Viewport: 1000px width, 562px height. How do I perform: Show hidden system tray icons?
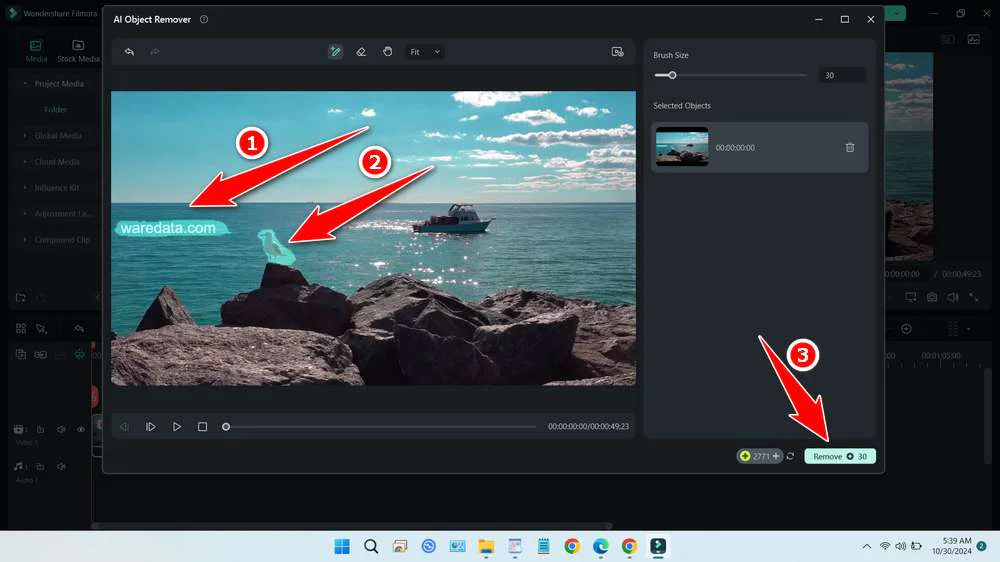[x=866, y=546]
